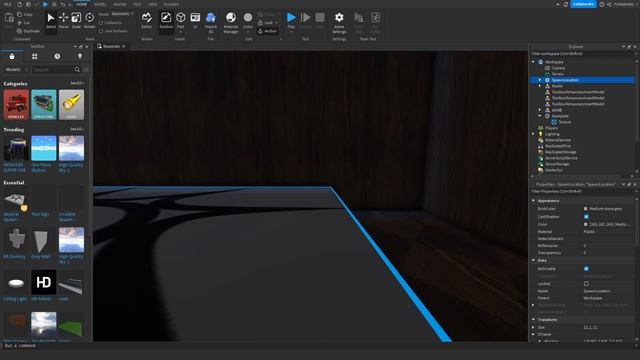Image resolution: width=640 pixels, height=360 pixels.
Task: Switch to the AVATAR ribbon tab
Action: click(120, 4)
